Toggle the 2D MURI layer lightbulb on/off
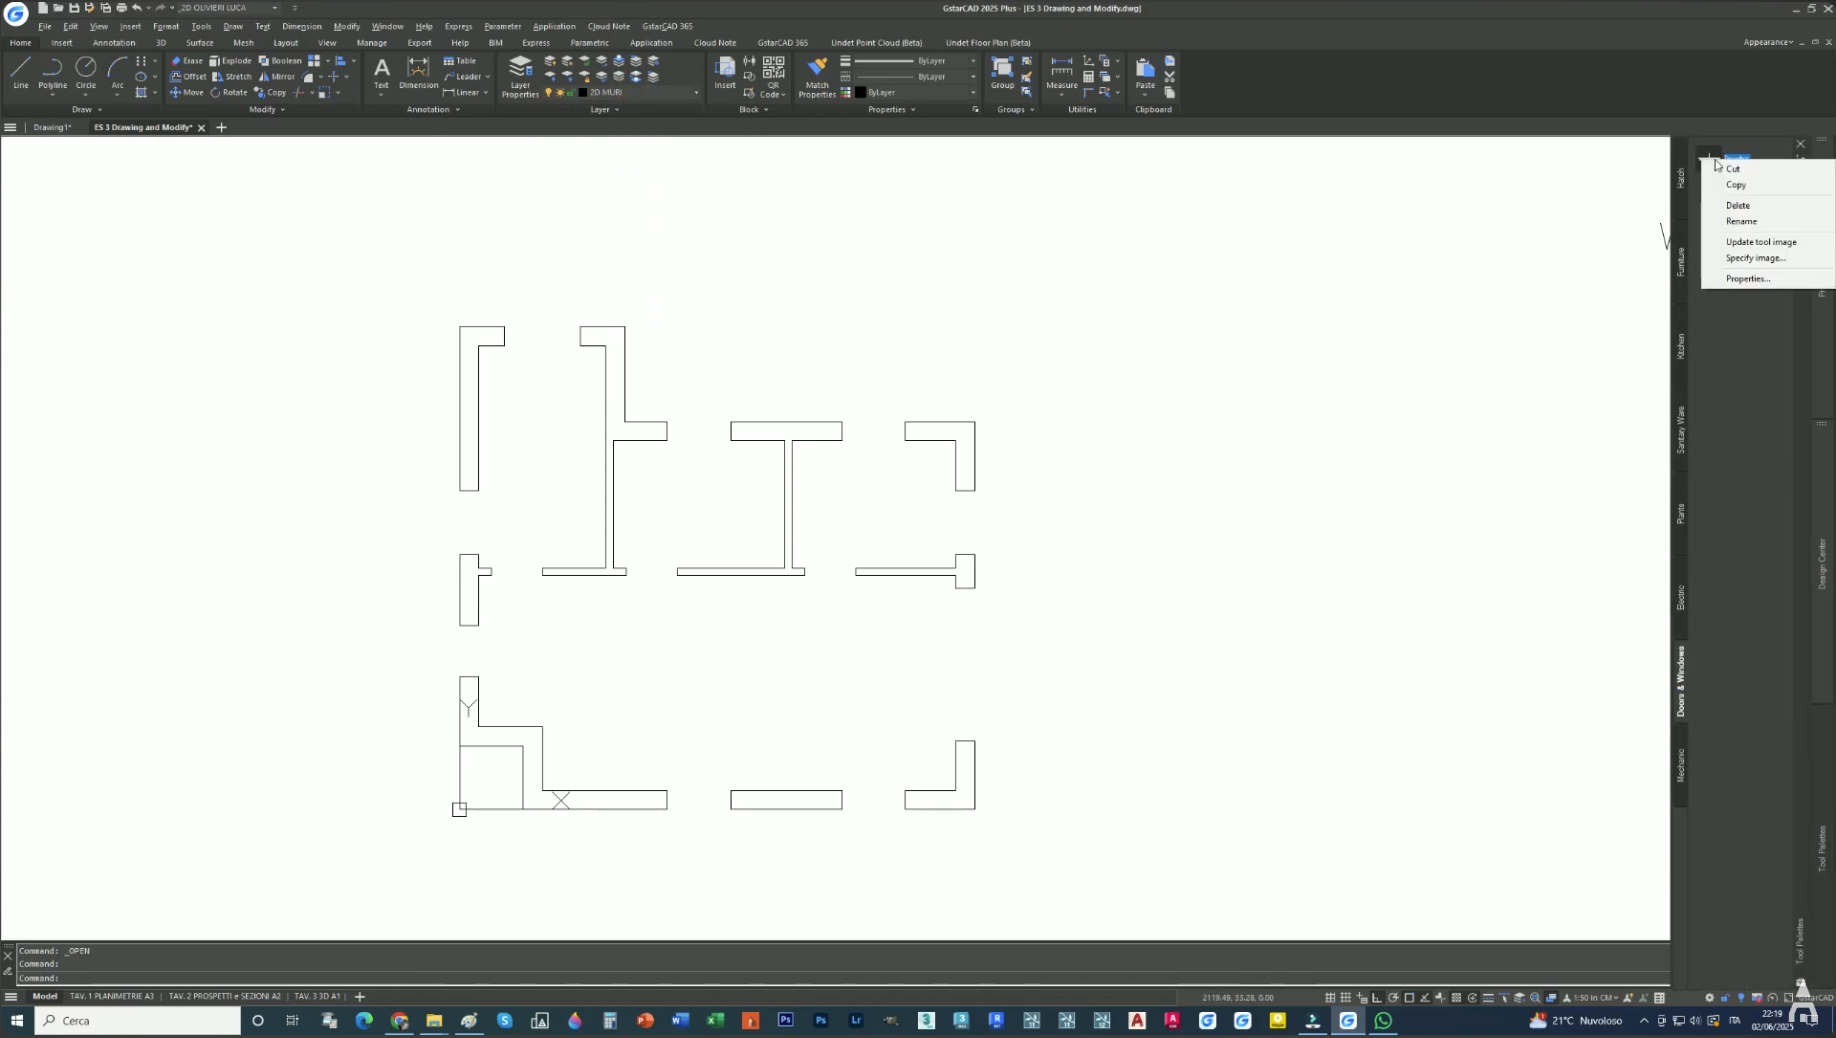Image resolution: width=1836 pixels, height=1038 pixels. (x=548, y=93)
